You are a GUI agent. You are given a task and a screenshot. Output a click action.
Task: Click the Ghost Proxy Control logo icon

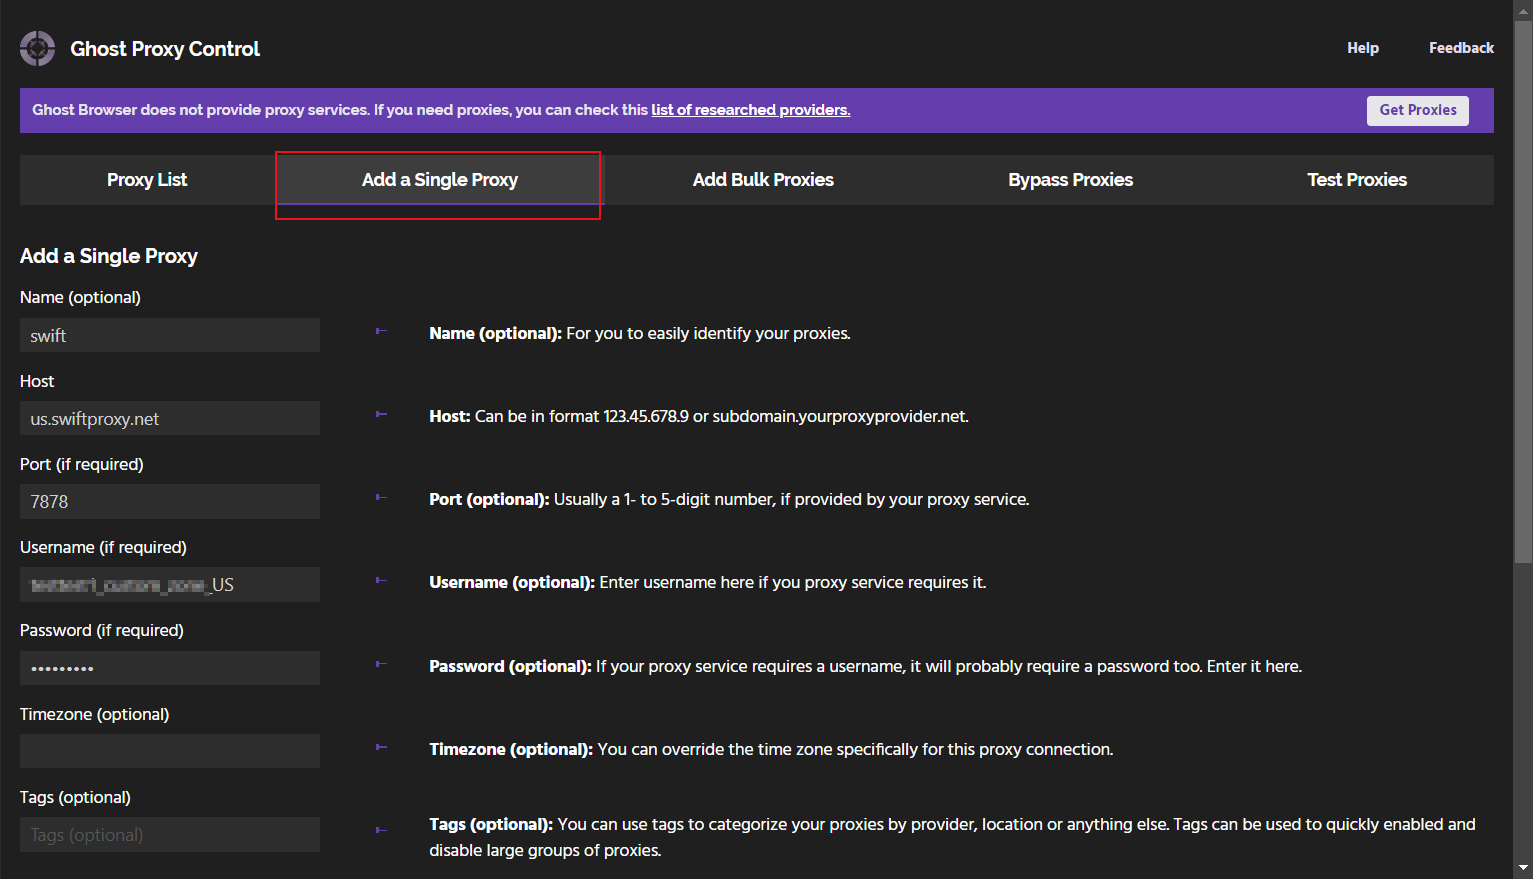tap(38, 48)
